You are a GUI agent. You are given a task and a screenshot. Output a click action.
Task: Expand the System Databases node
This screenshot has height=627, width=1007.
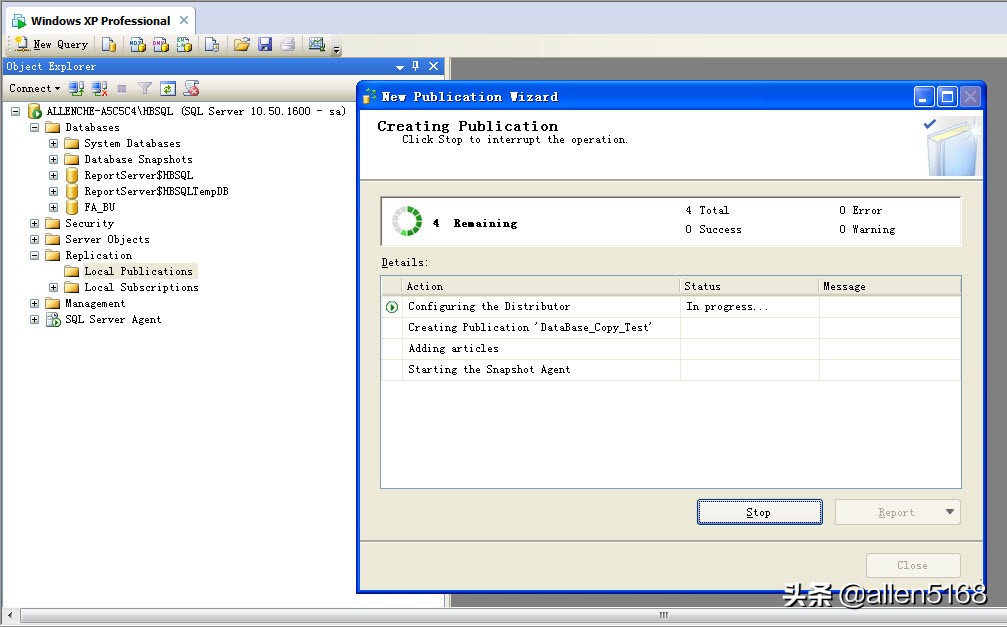[54, 144]
